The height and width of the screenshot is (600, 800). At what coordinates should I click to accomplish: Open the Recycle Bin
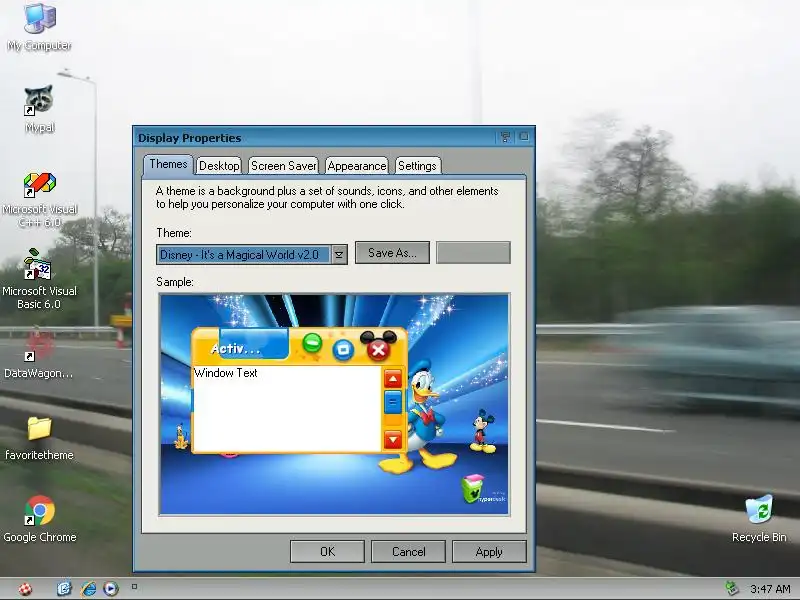pyautogui.click(x=759, y=517)
